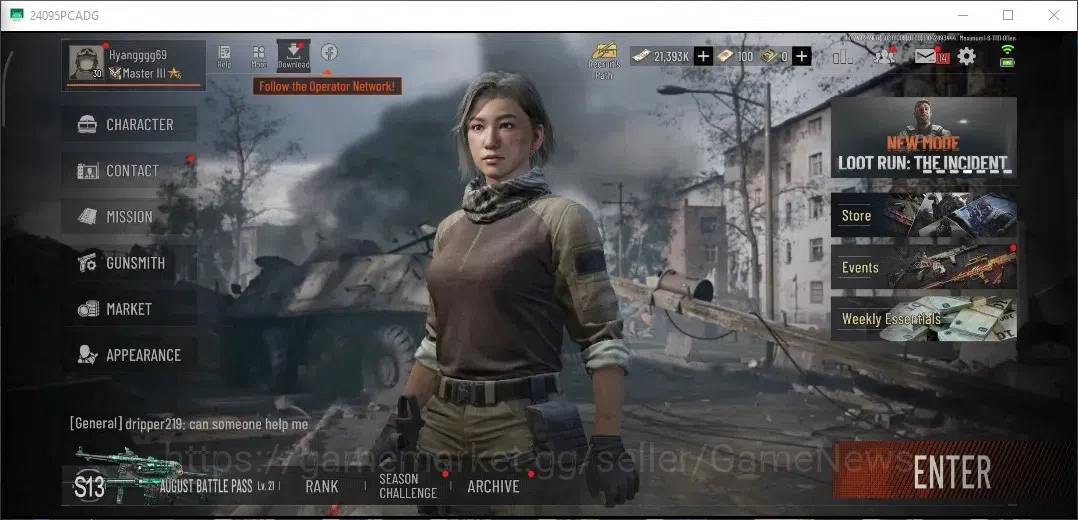Open the leaderboard bars icon
1078x520 pixels.
(842, 56)
